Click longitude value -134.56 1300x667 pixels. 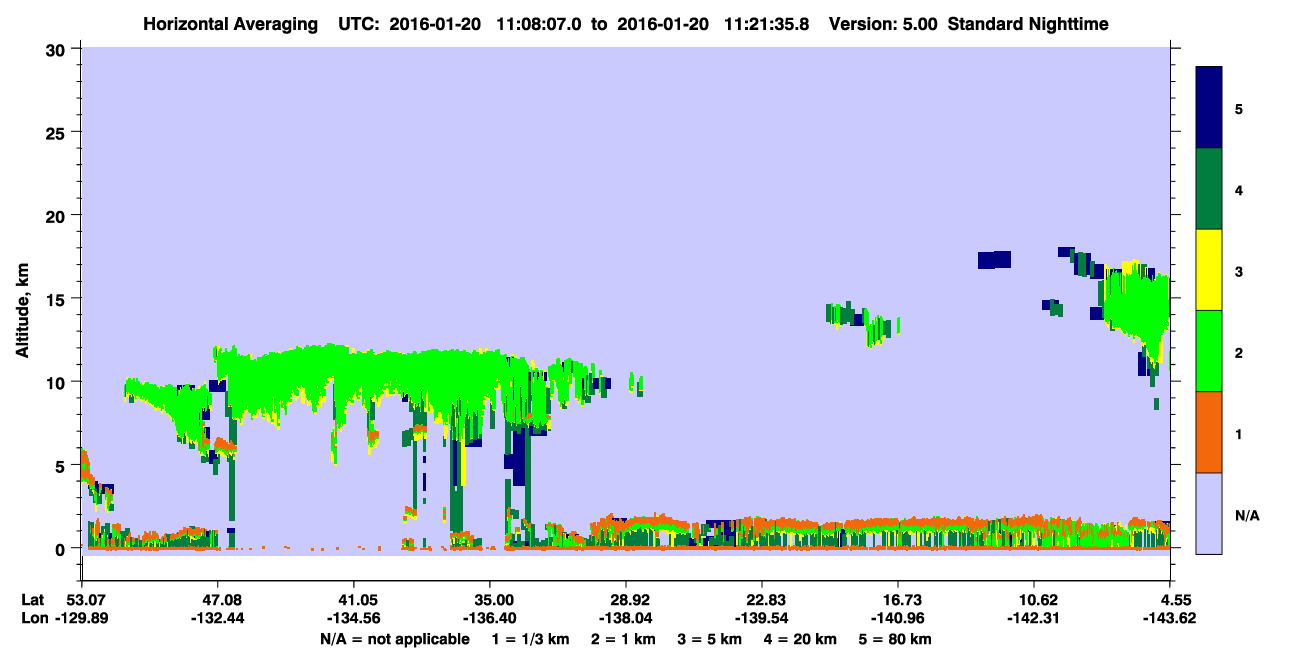[353, 618]
